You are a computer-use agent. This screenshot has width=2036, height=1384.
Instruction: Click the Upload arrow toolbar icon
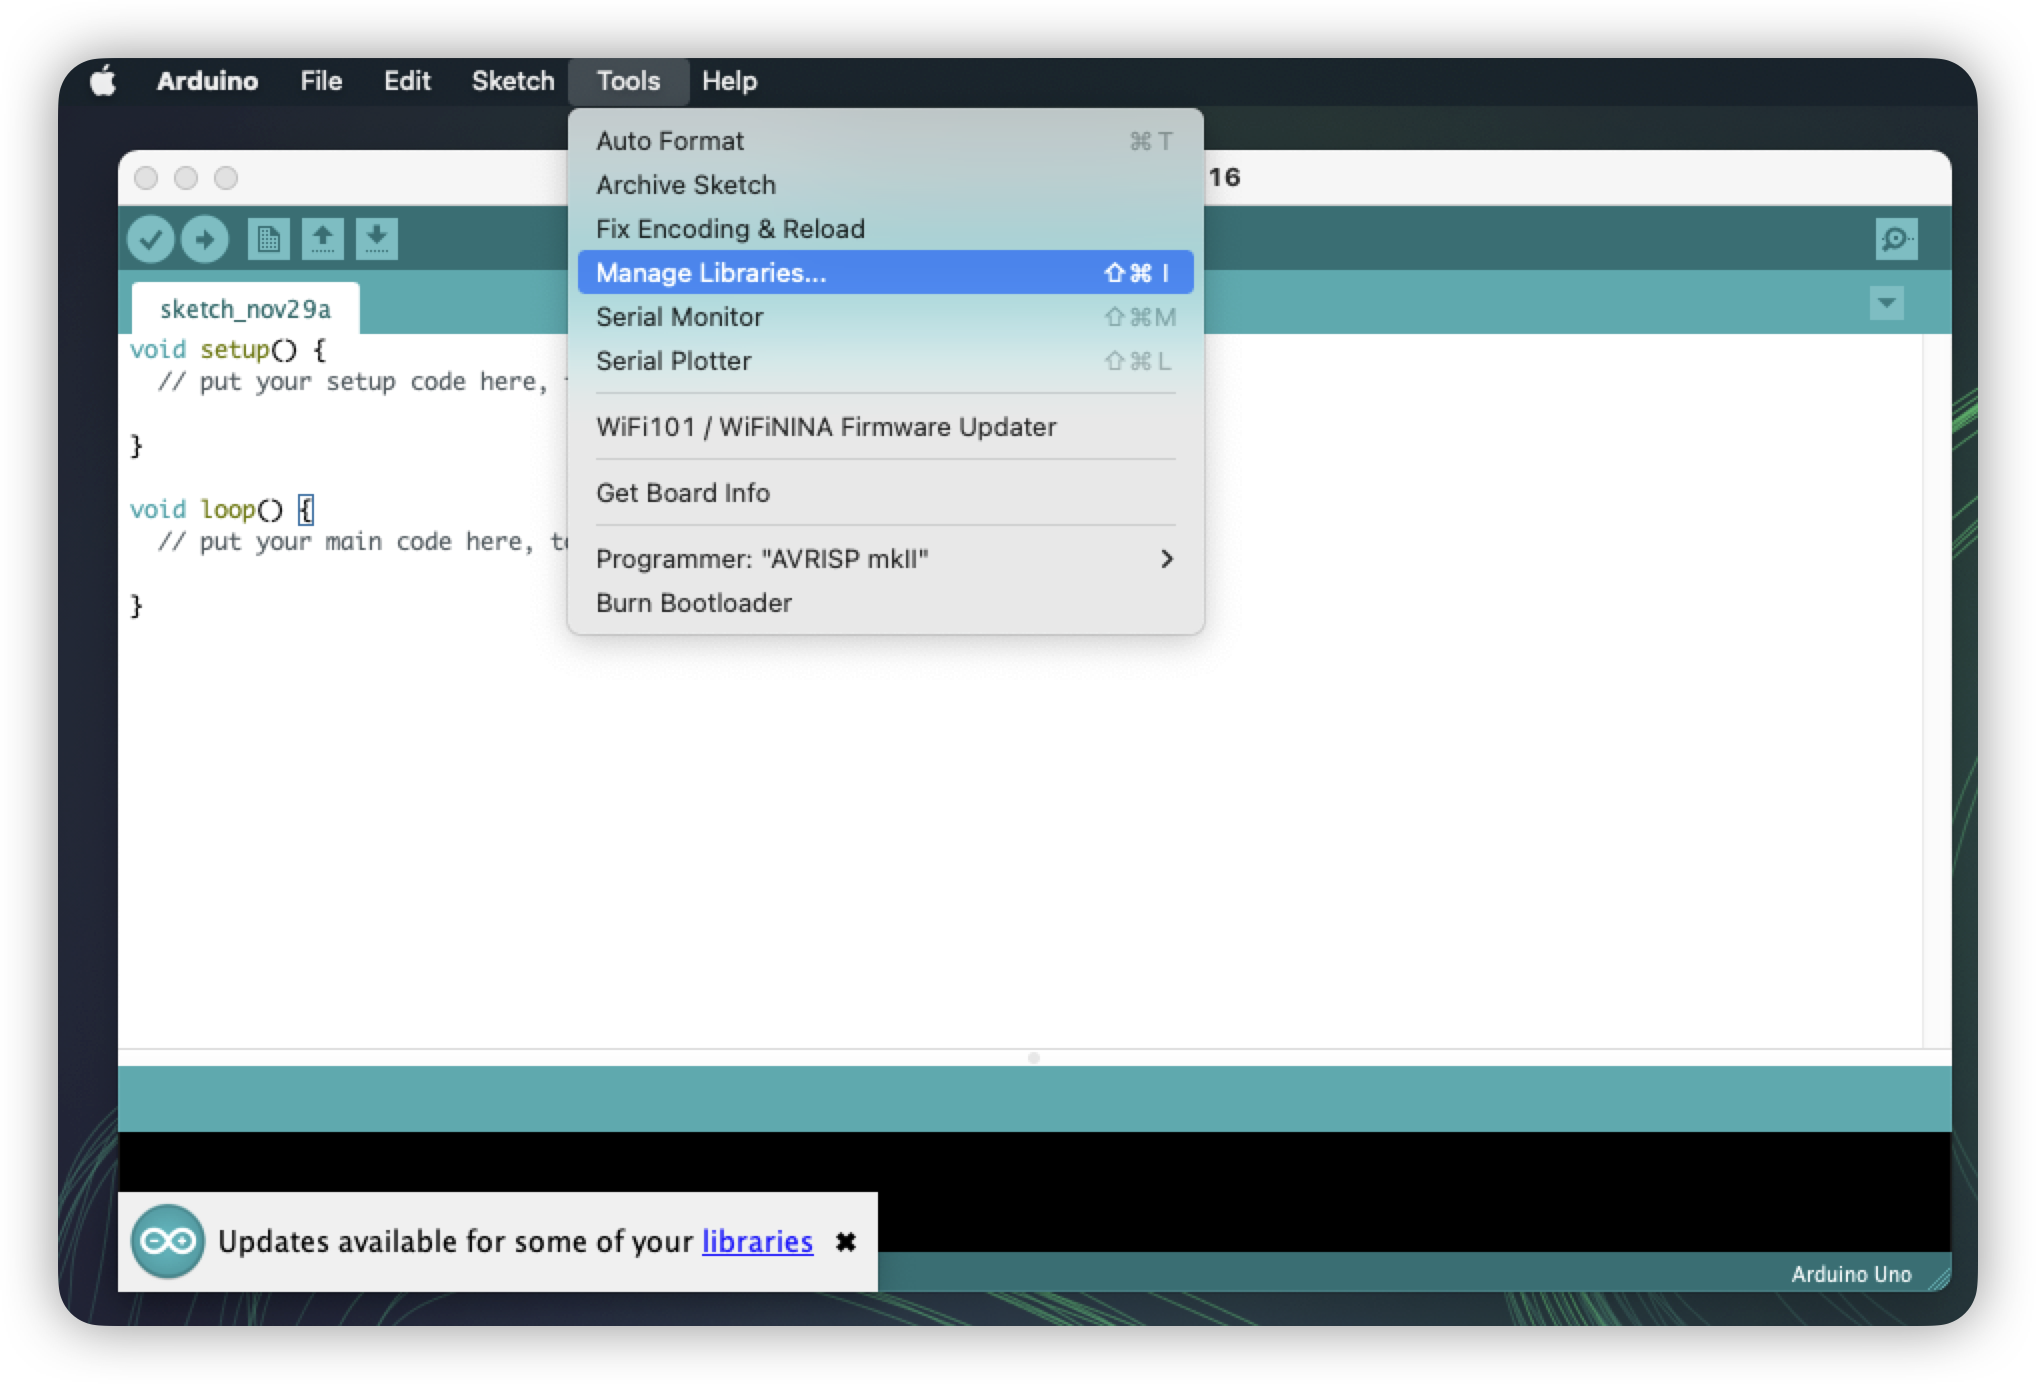205,240
